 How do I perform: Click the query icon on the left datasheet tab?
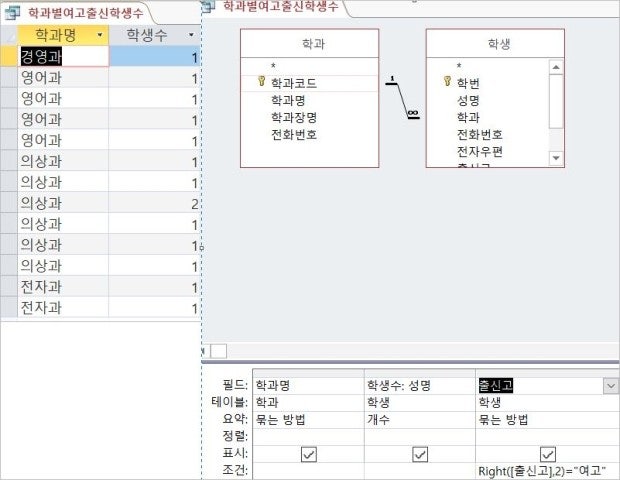coord(12,13)
